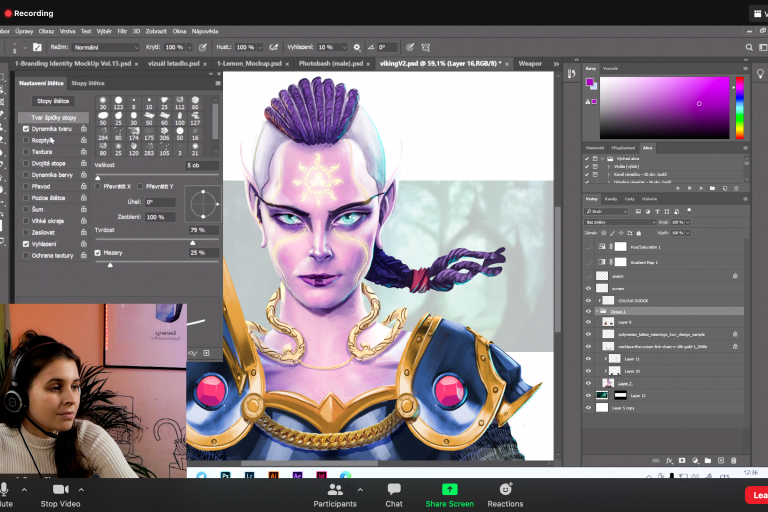This screenshot has height=512, width=768.
Task: Toggle the lock next to Textura
Action: (x=84, y=152)
